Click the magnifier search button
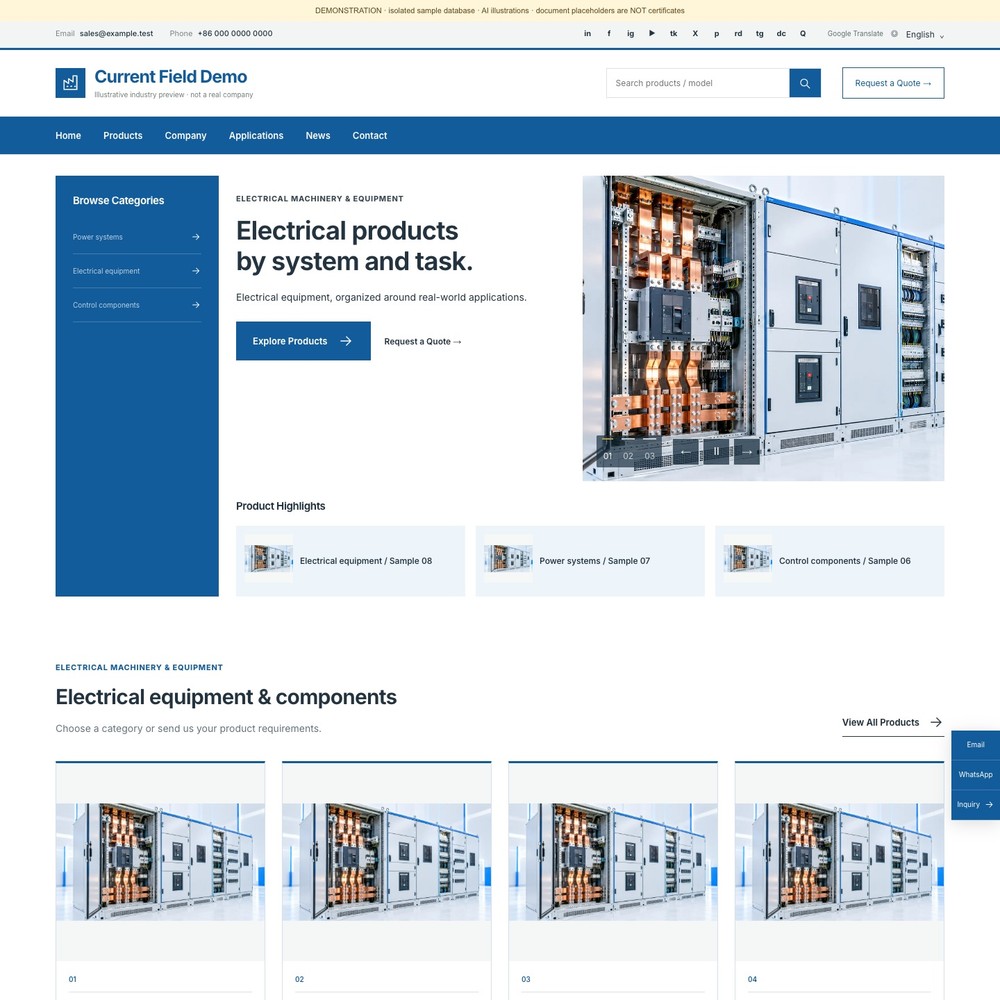1000x1000 pixels. pyautogui.click(x=805, y=84)
